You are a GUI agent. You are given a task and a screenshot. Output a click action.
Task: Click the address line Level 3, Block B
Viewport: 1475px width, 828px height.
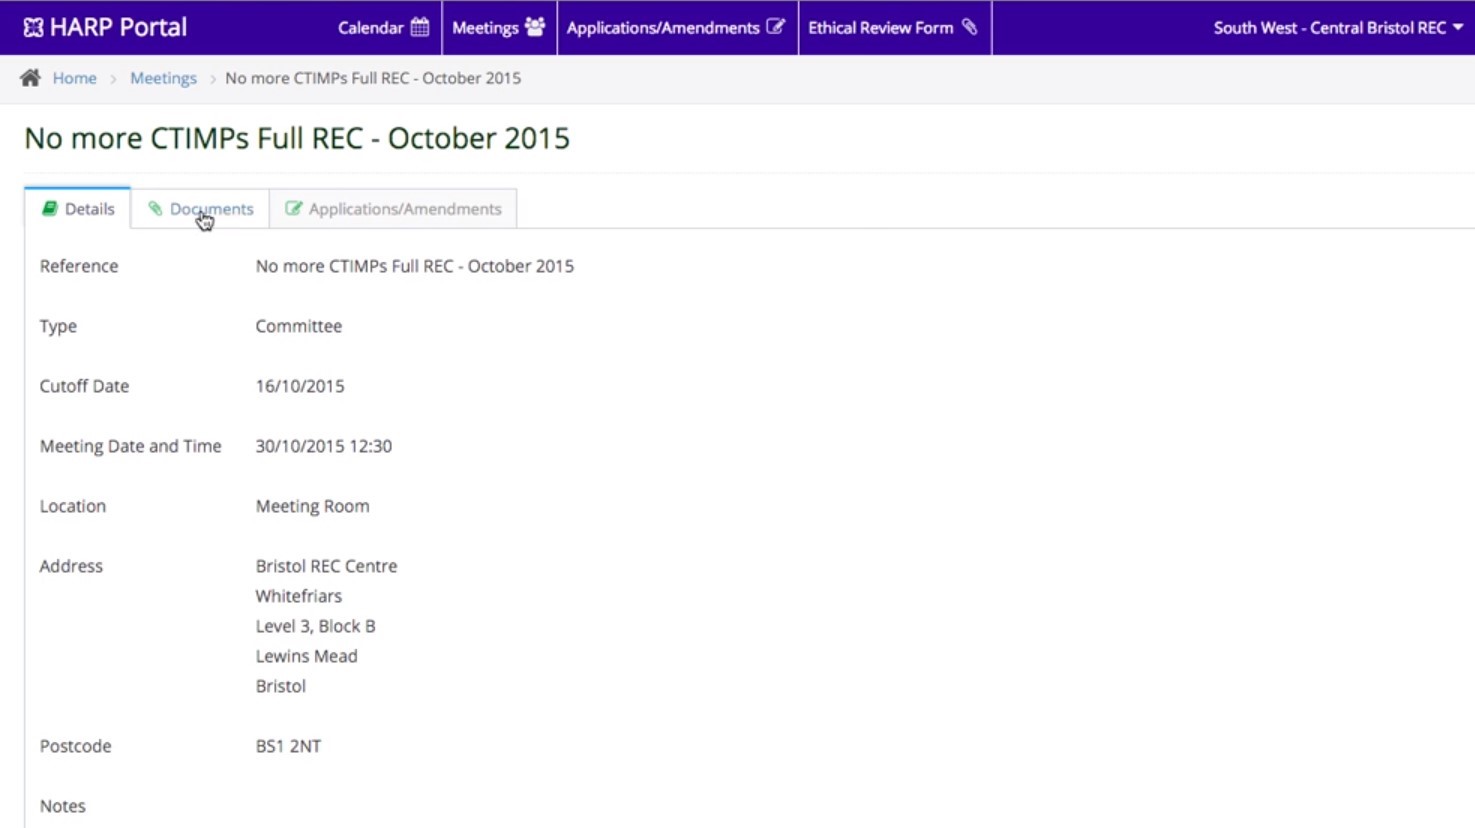click(x=316, y=626)
